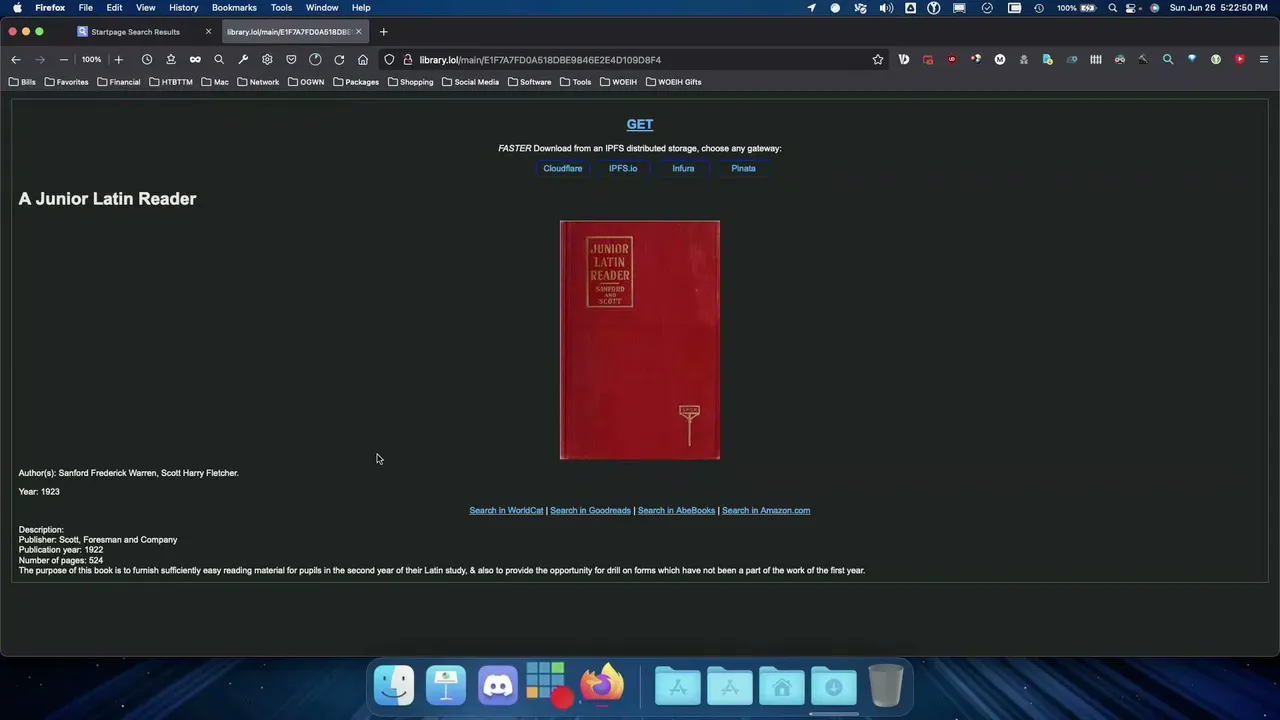Save page to Pocket
Viewport: 1280px width, 720px height.
(291, 60)
